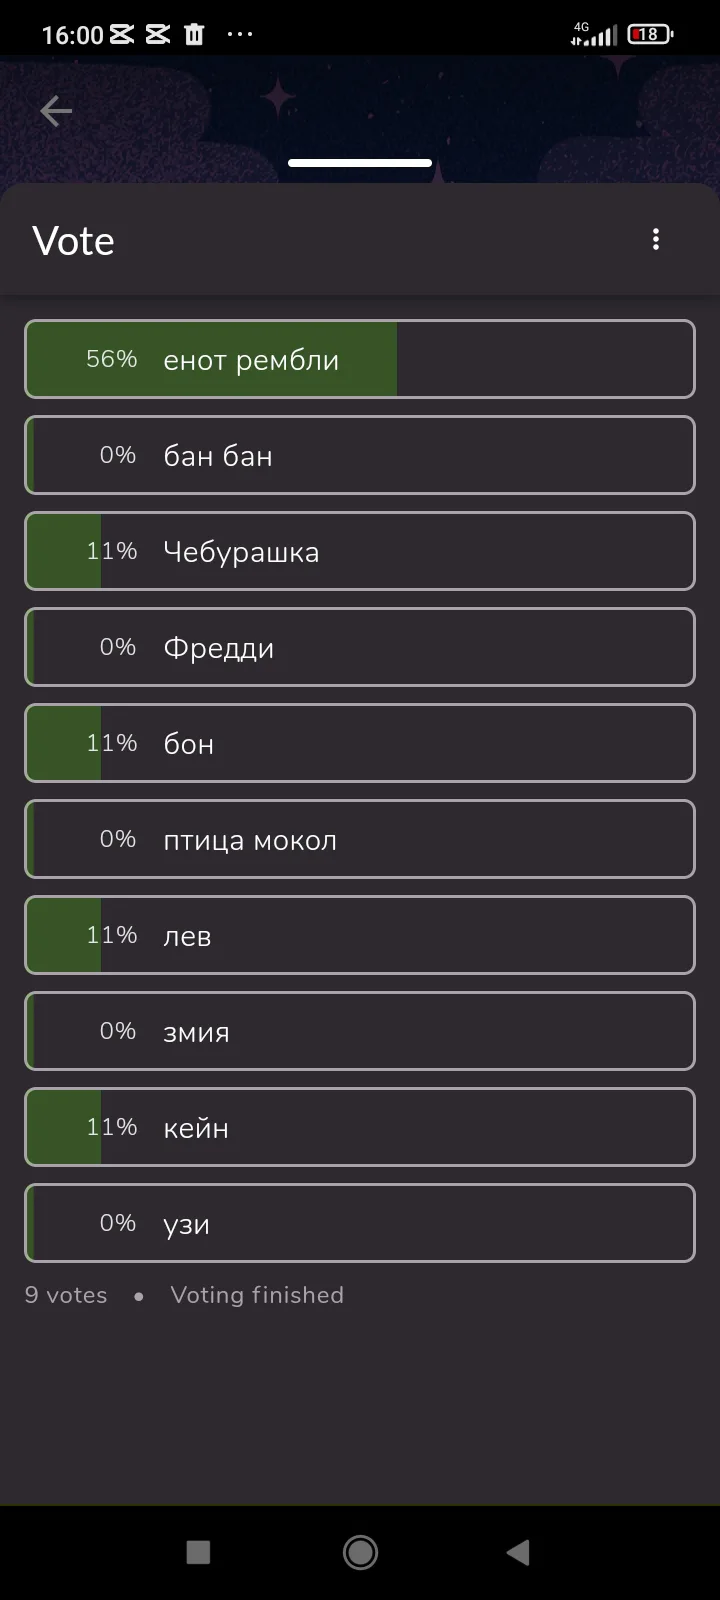
Task: Pick the кейн poll option
Action: [x=360, y=1127]
